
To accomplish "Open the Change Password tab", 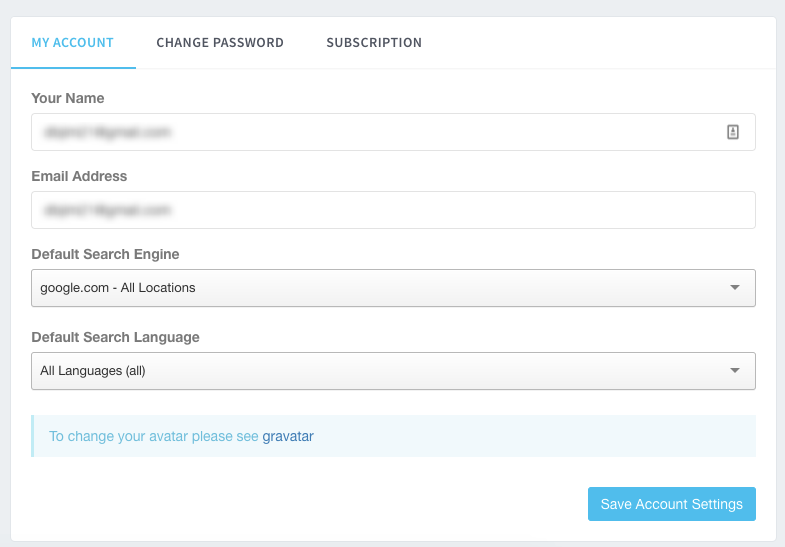I will (x=220, y=43).
